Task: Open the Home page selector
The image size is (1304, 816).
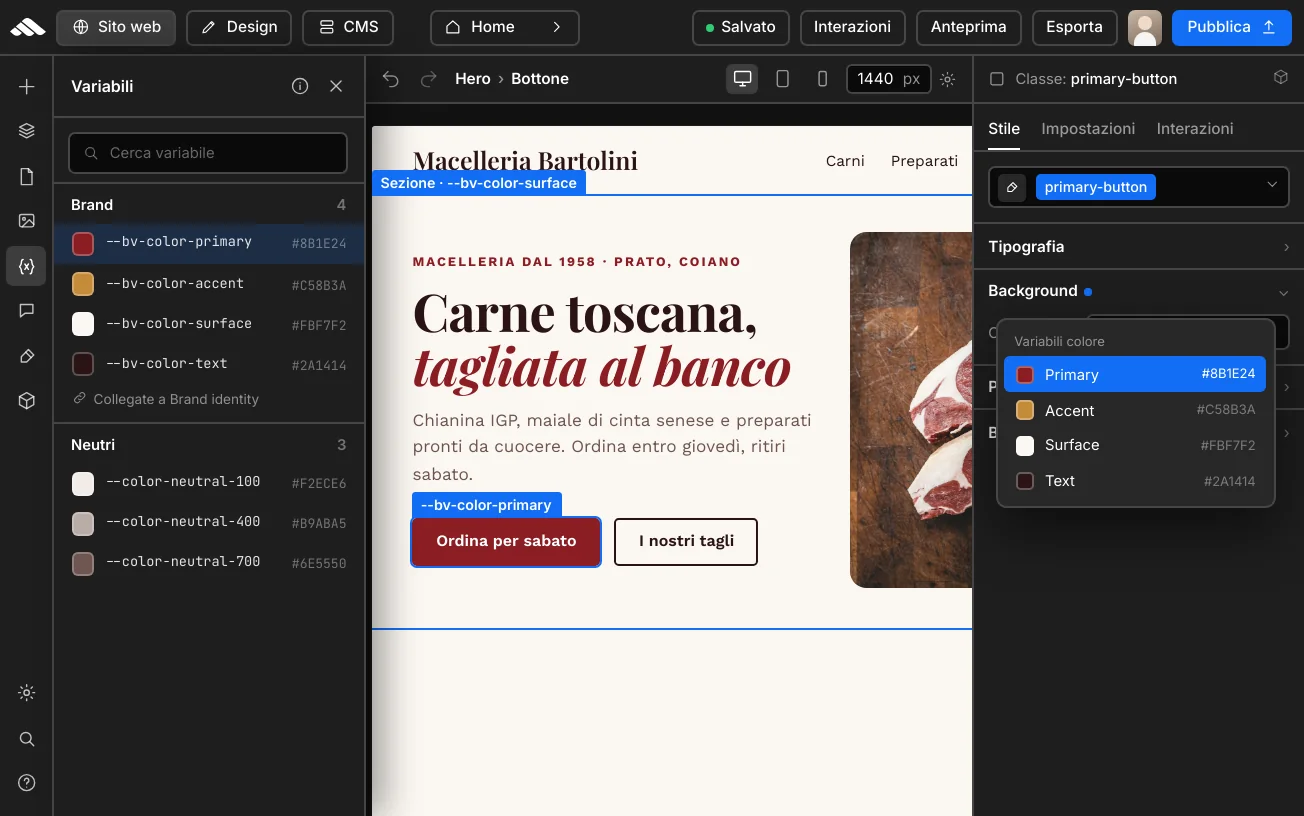Action: point(504,27)
